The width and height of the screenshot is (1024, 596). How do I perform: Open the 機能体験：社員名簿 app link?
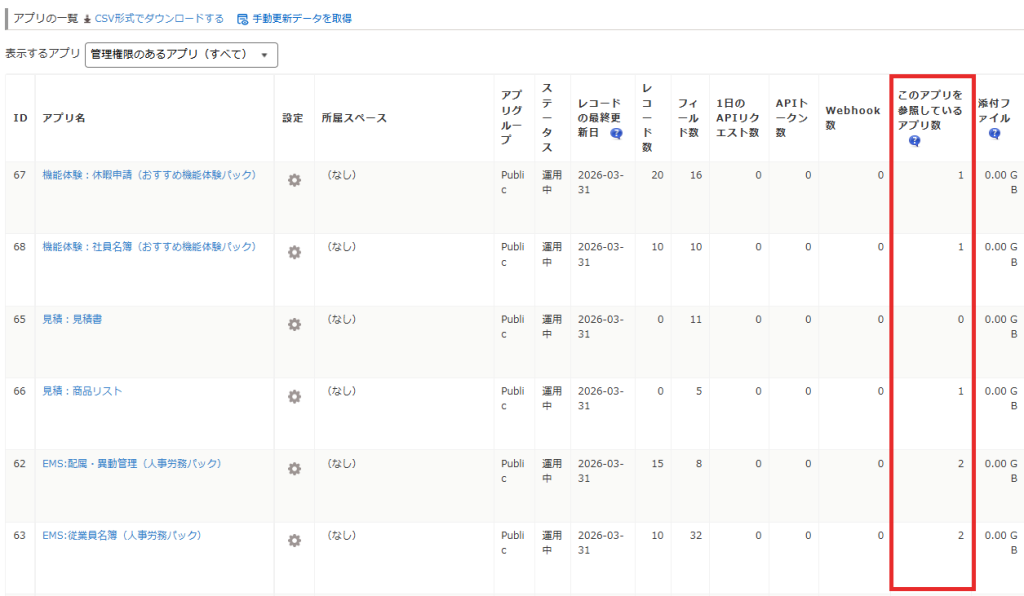(x=149, y=247)
